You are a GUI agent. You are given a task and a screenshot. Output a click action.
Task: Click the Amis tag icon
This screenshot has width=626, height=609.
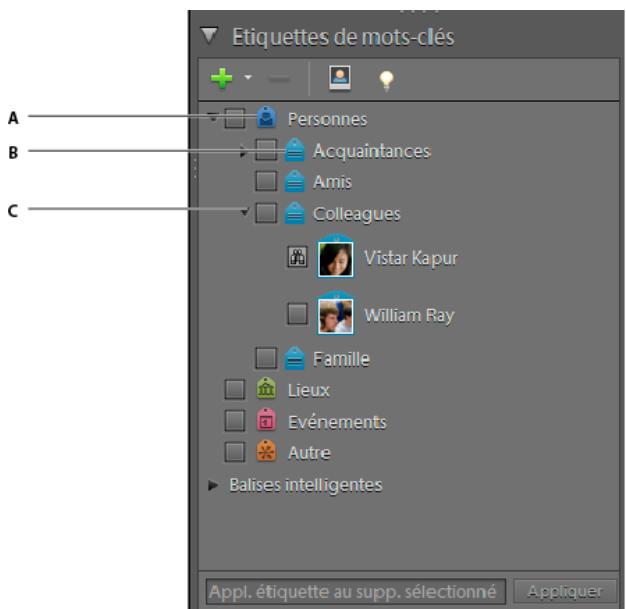click(x=295, y=181)
